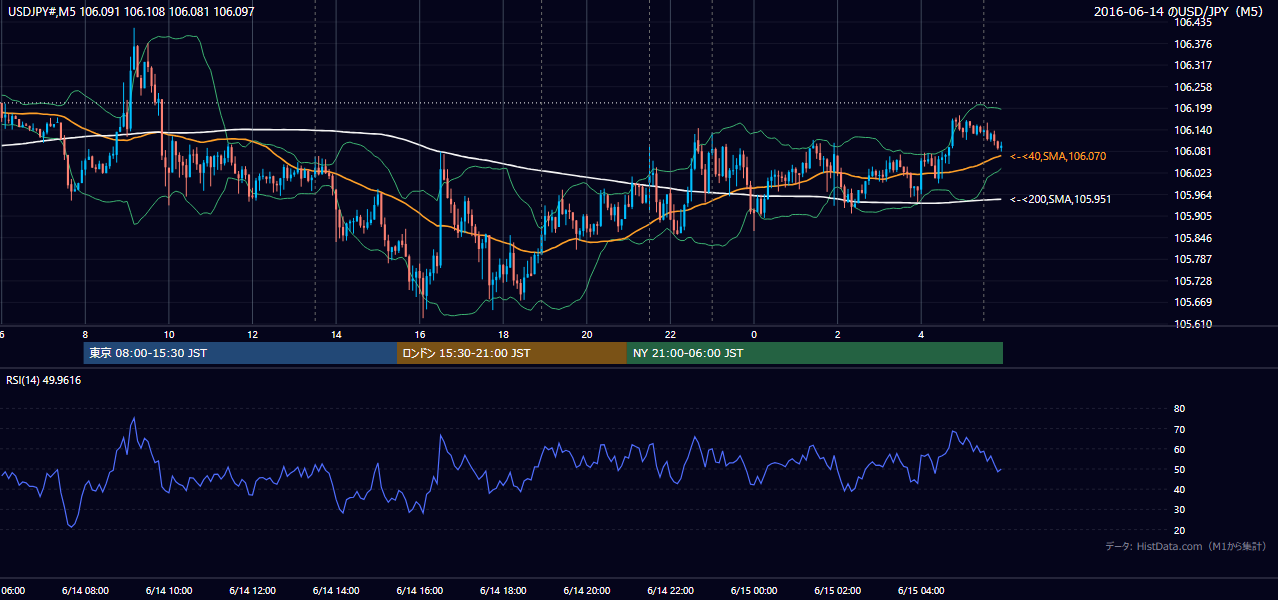Click hour tick 20 under the price chart
The width and height of the screenshot is (1278, 600).
pyautogui.click(x=587, y=334)
